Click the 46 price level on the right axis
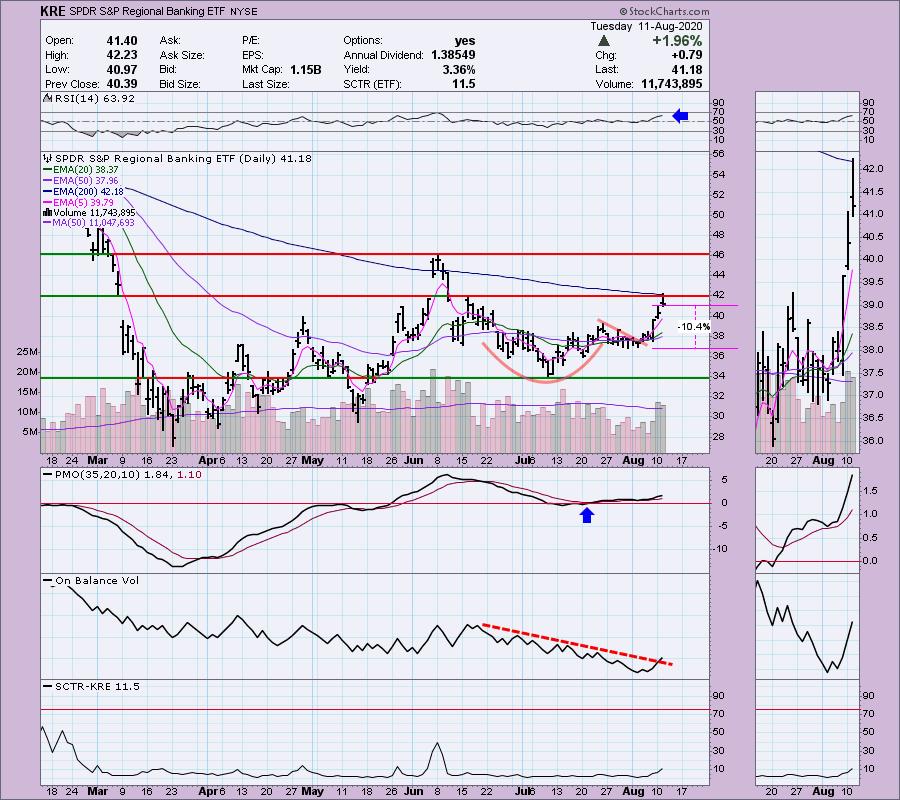900x800 pixels. coord(719,255)
